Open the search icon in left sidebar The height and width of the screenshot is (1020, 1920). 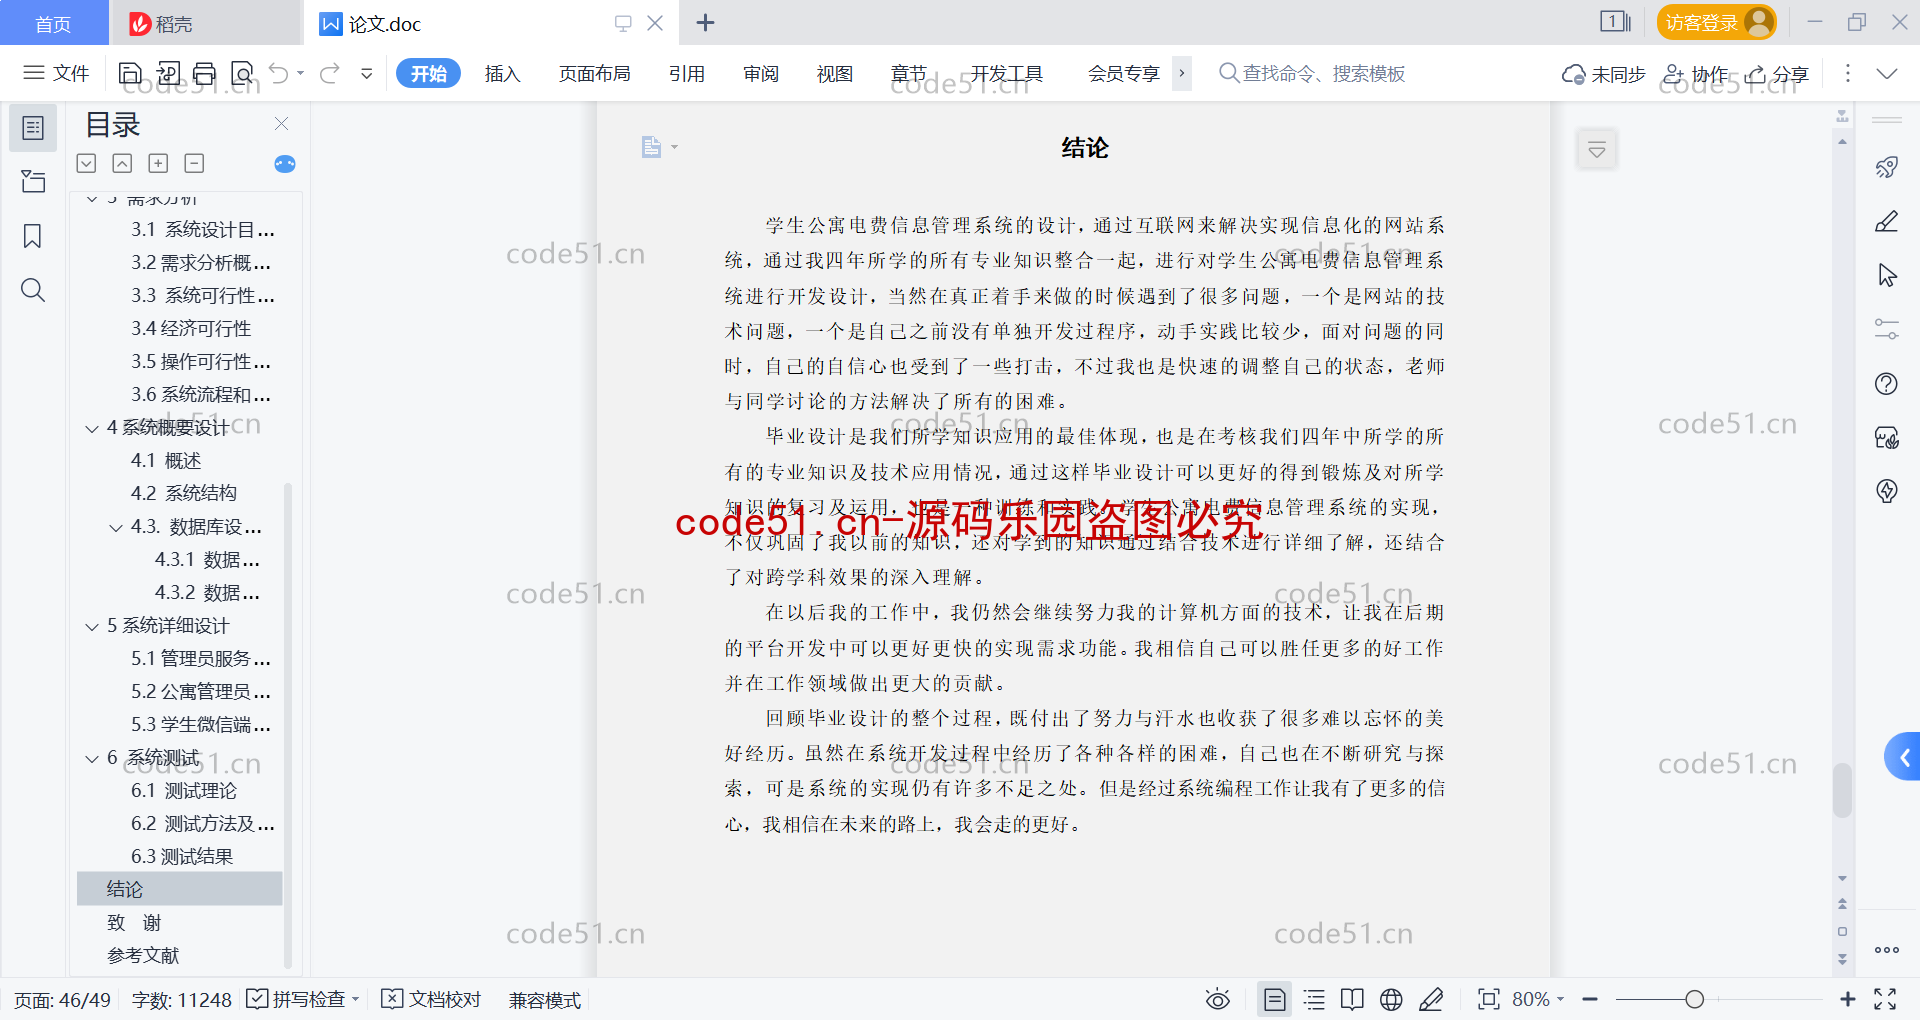tap(33, 290)
